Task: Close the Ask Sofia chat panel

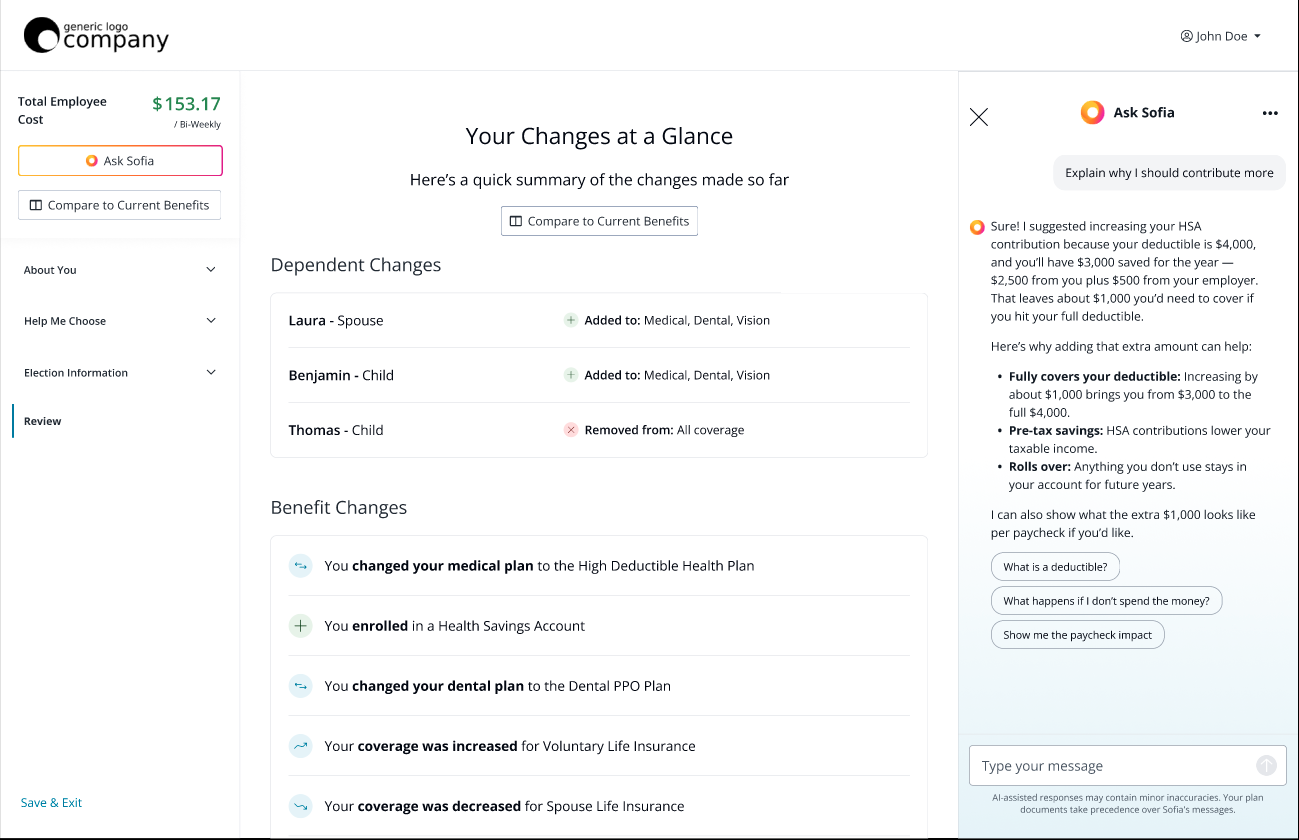Action: tap(978, 116)
